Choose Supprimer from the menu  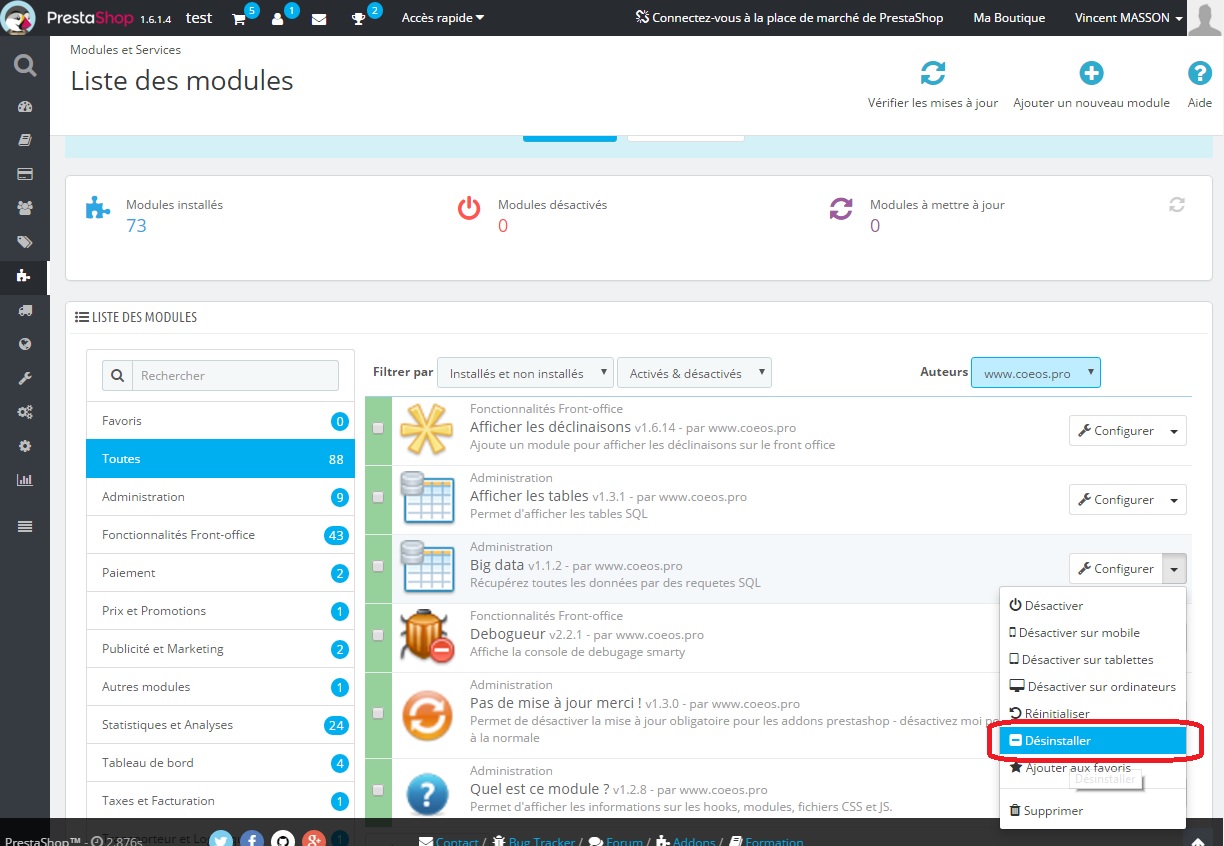pyautogui.click(x=1093, y=810)
